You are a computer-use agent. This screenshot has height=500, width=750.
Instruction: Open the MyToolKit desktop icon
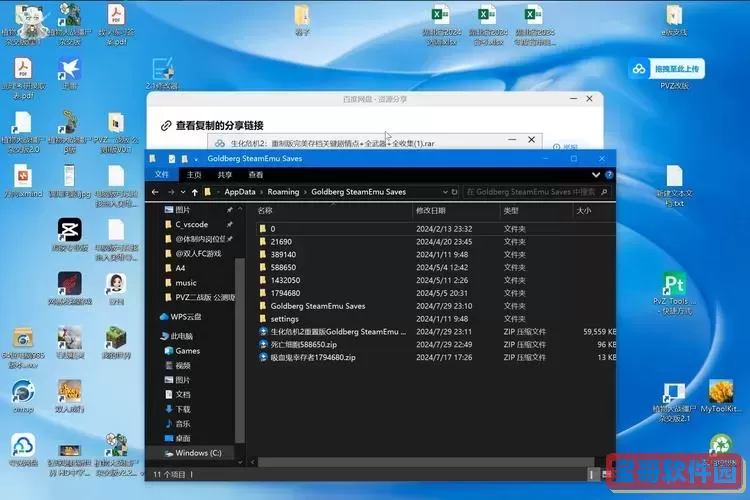click(x=721, y=396)
